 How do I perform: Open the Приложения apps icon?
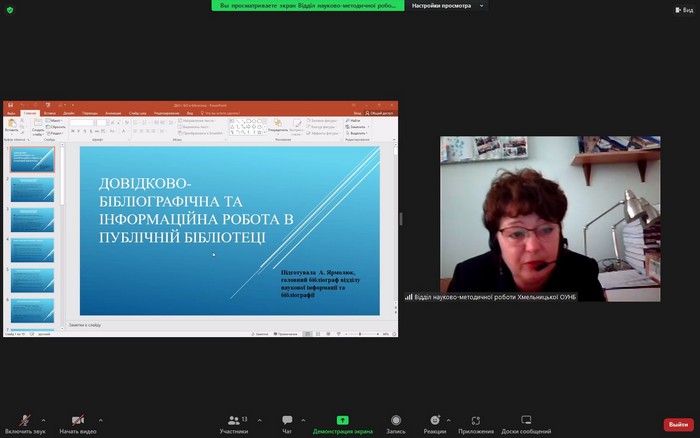coord(476,420)
